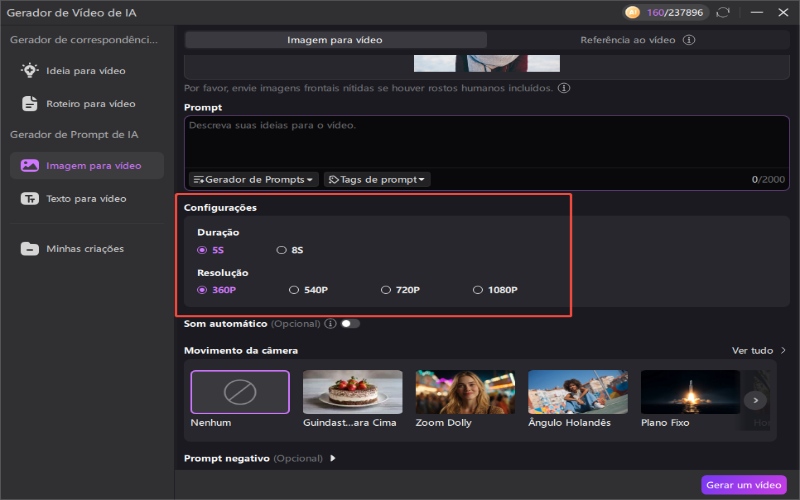Focus the Prompt description text field
This screenshot has width=800, height=500.
point(487,142)
